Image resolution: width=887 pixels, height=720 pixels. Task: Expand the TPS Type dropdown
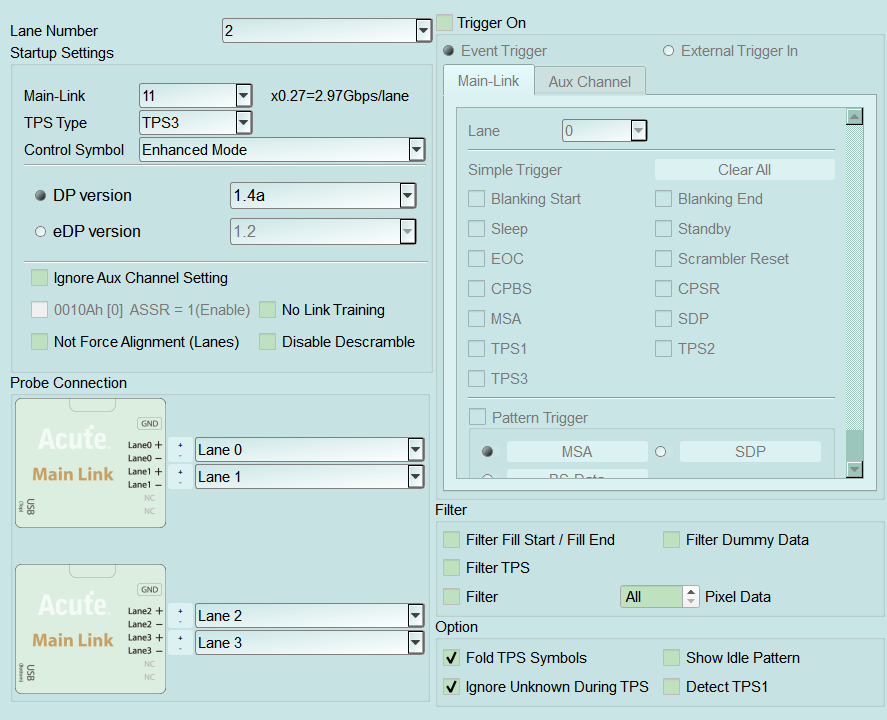coord(244,123)
